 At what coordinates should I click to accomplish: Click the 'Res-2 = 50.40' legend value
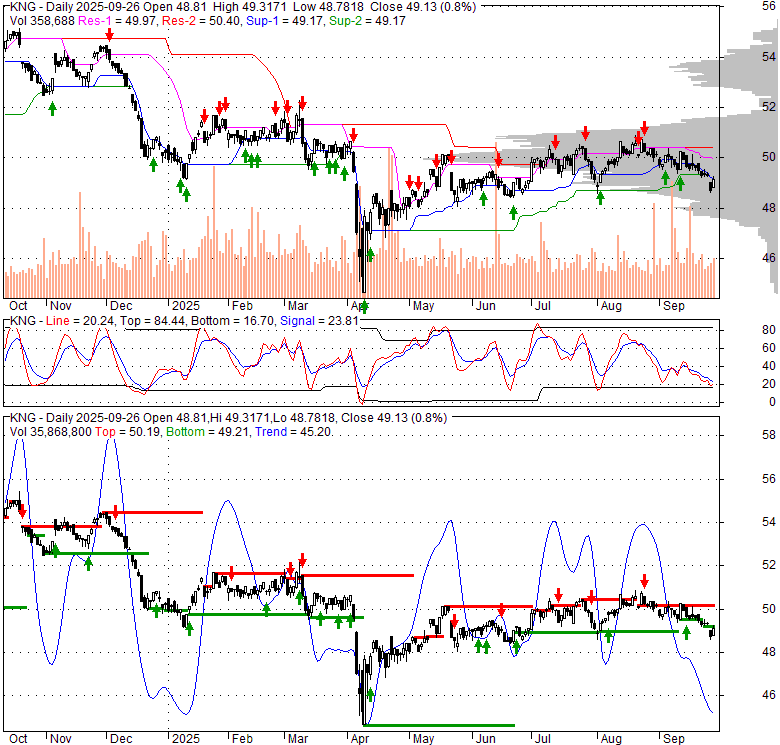pos(202,21)
